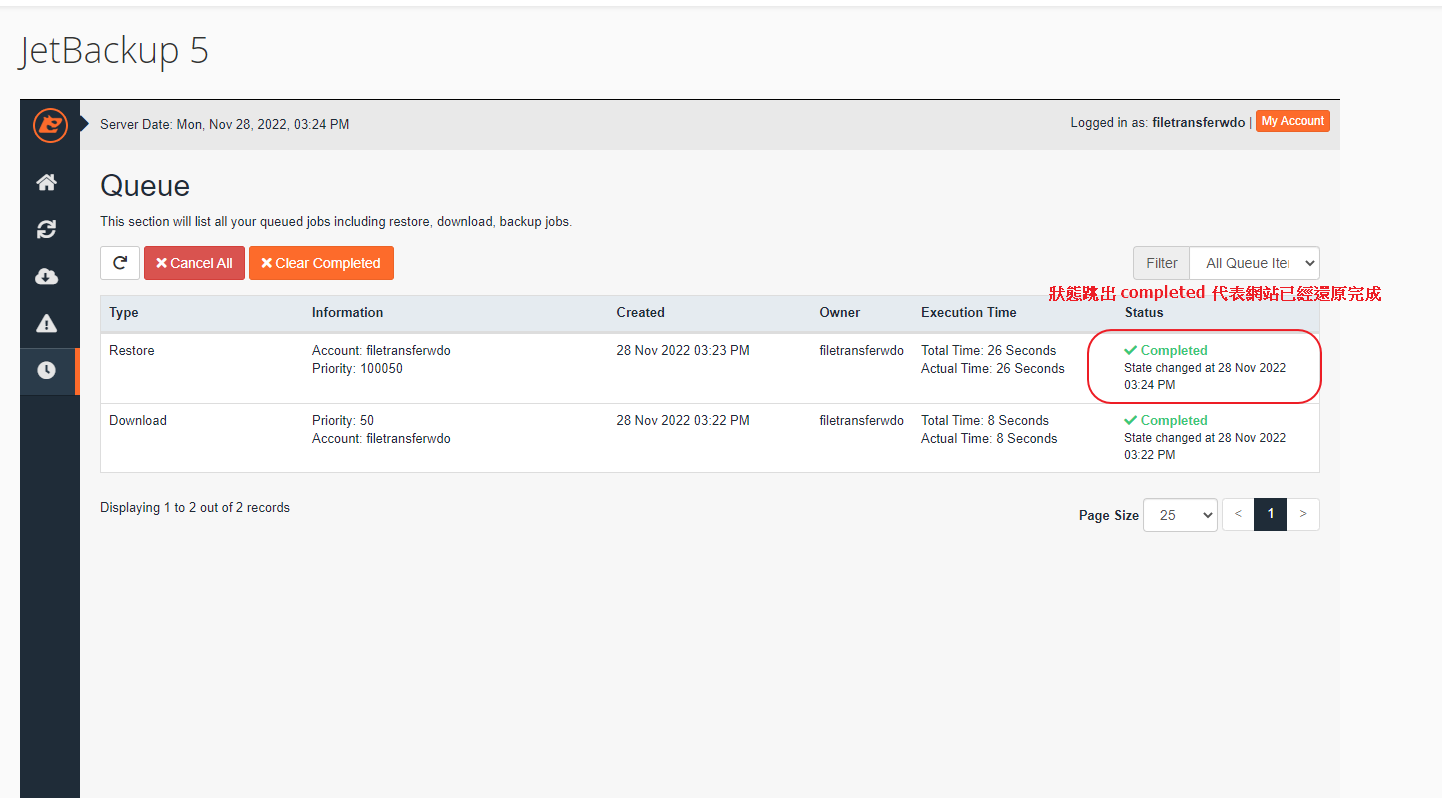Image resolution: width=1442 pixels, height=798 pixels.
Task: Click Completed status of Download job
Action: 1166,421
